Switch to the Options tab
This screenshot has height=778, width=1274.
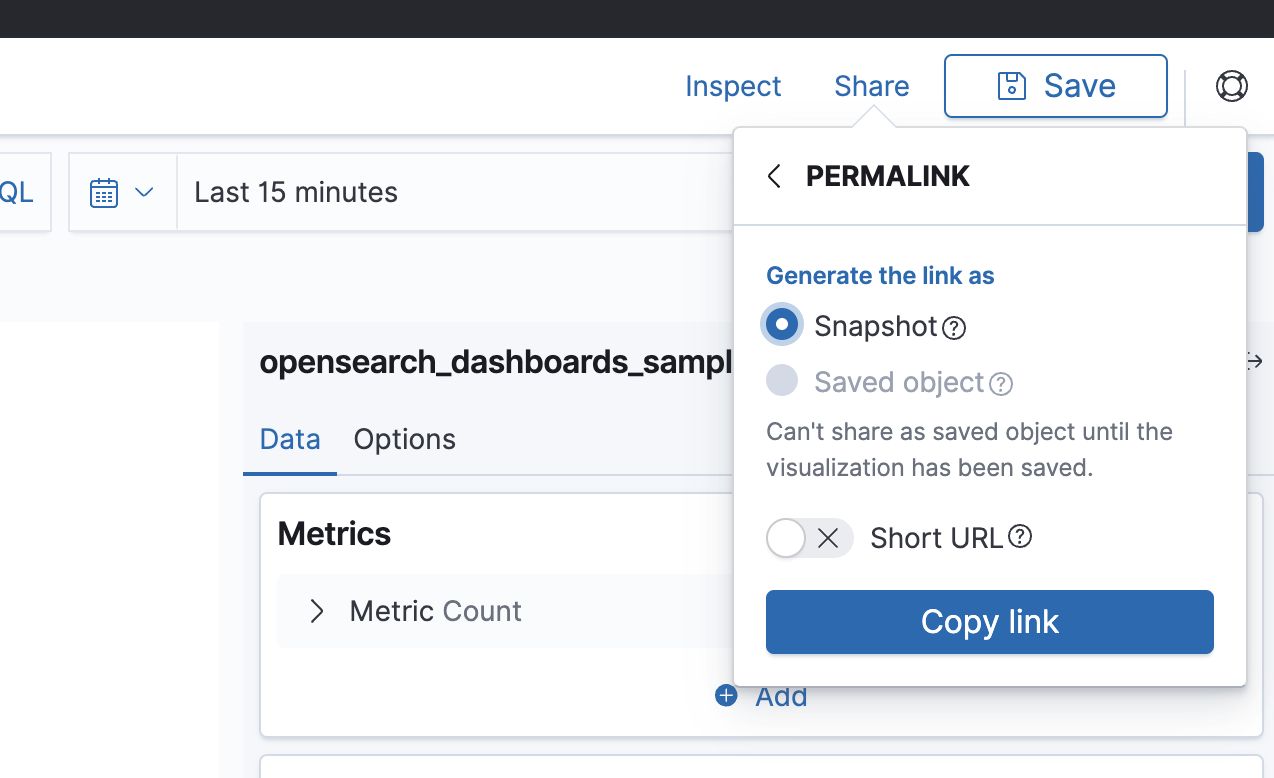[x=404, y=439]
